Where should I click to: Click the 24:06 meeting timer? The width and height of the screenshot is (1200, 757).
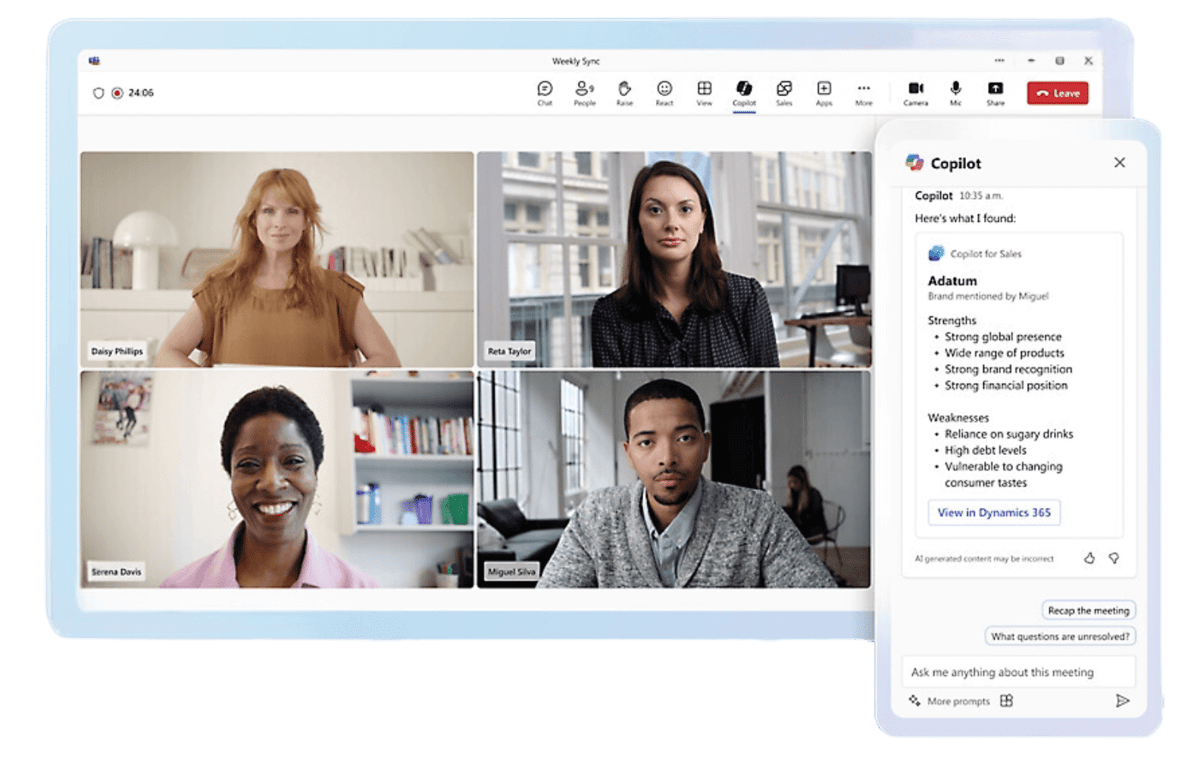pyautogui.click(x=141, y=93)
